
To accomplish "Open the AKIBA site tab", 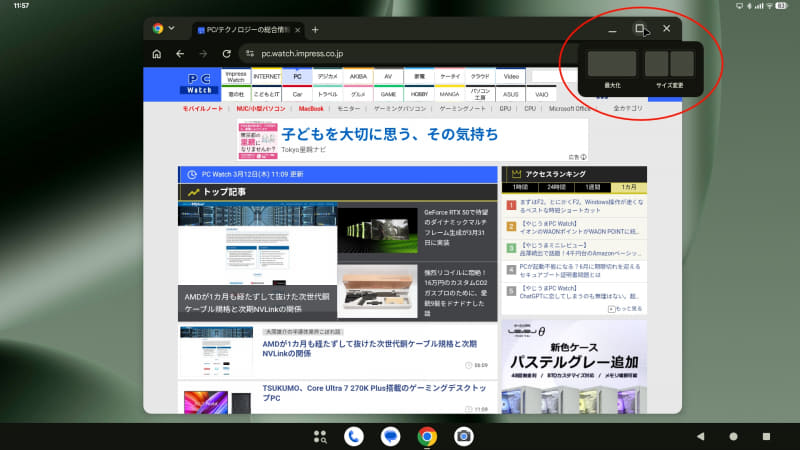I will pos(358,77).
